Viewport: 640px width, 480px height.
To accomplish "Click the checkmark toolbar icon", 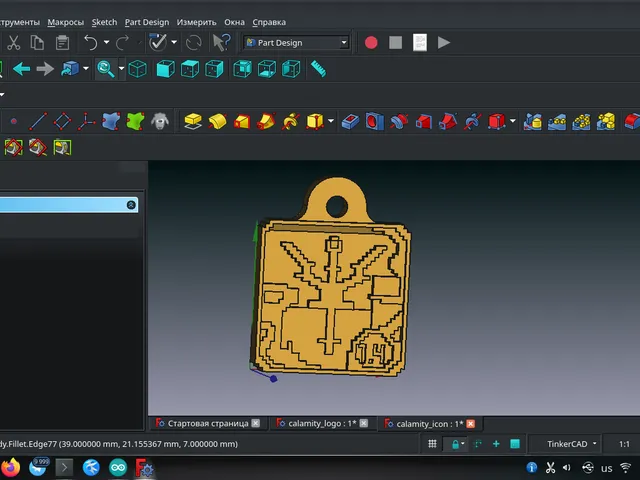I will click(x=158, y=42).
